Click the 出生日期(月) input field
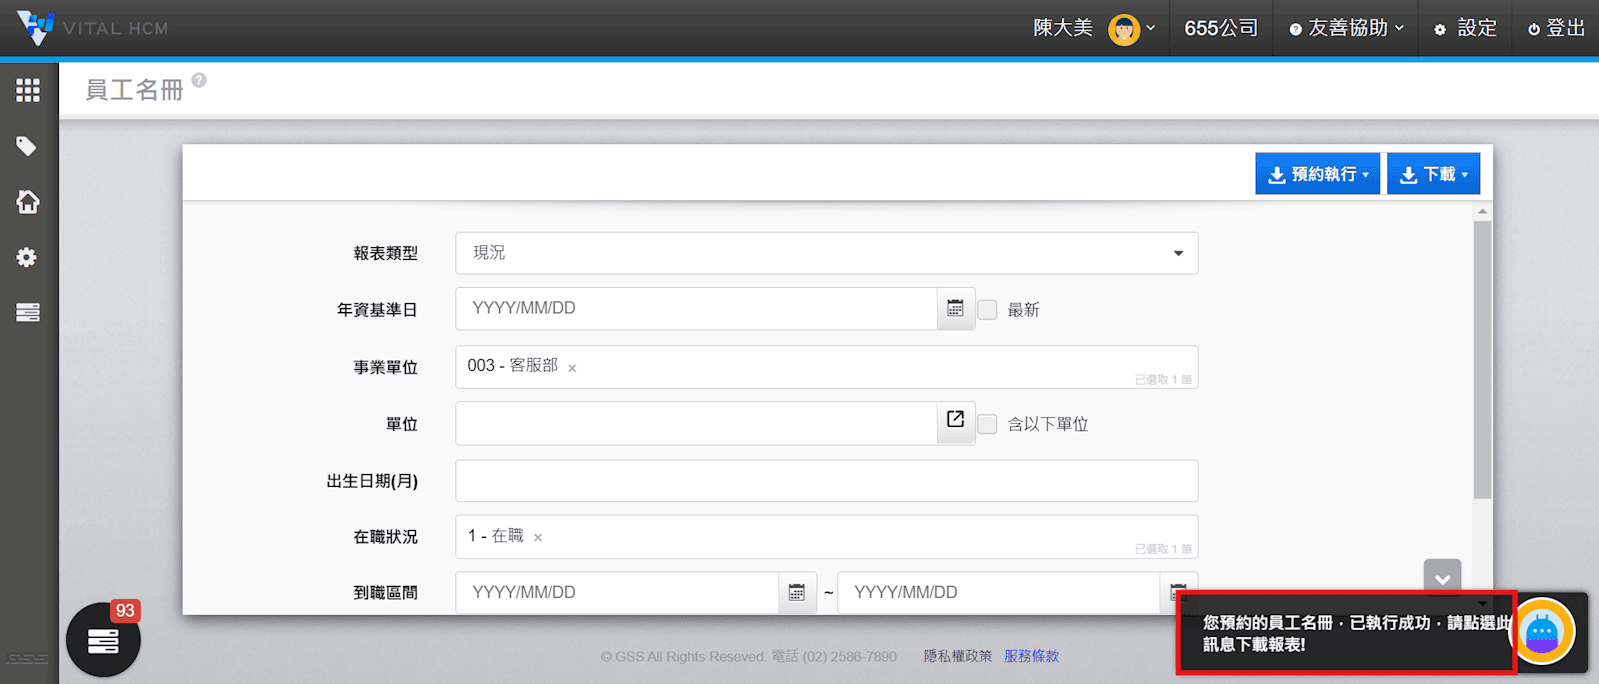 point(826,481)
